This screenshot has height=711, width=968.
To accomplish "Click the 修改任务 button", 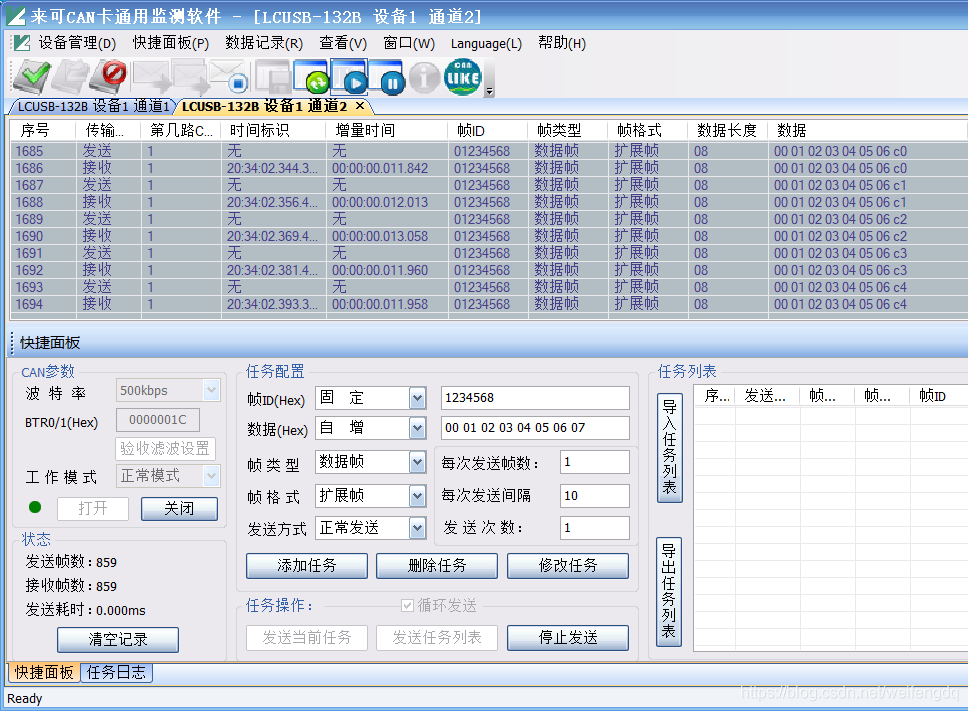I will [568, 566].
